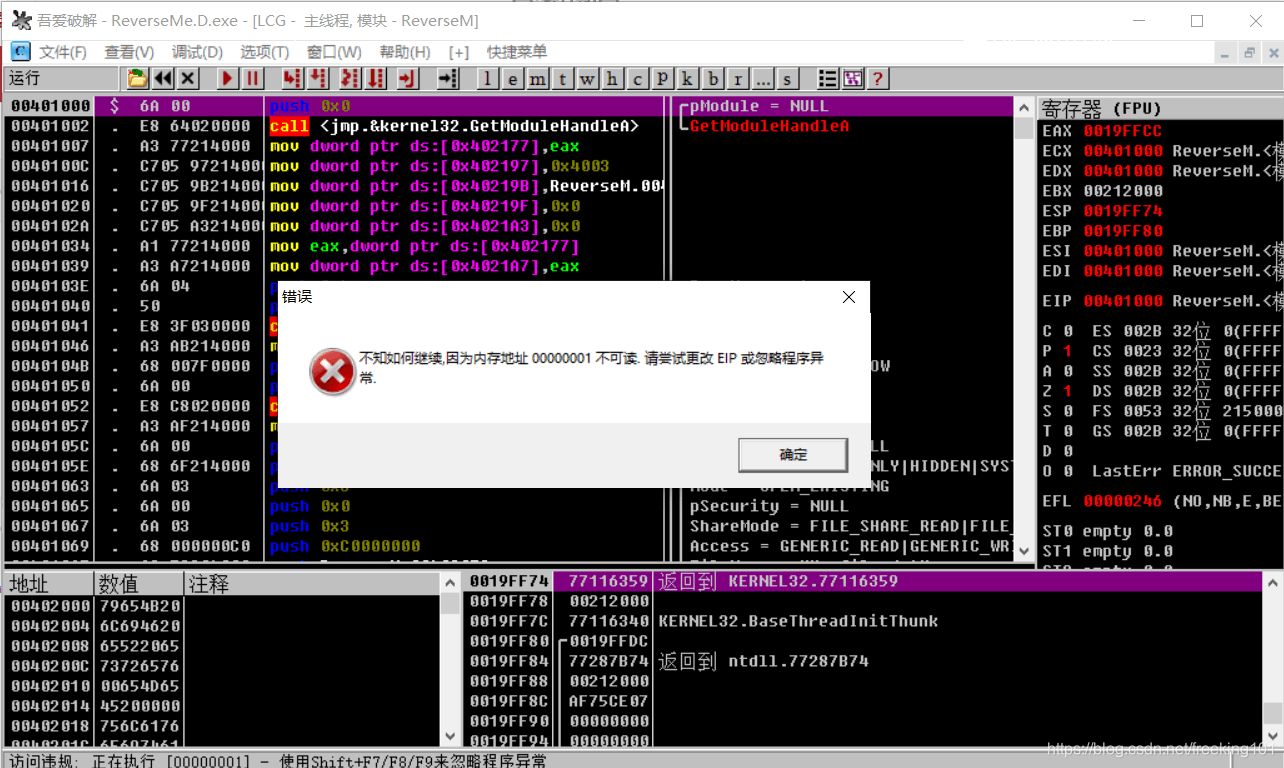Show the run trace via '...' button
This screenshot has width=1284, height=768.
coord(763,79)
